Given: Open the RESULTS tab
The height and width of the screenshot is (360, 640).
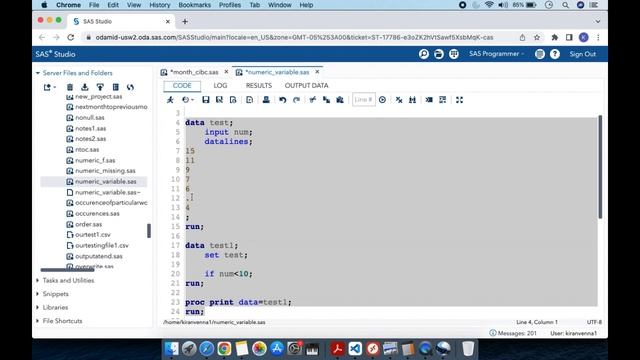Looking at the screenshot, I should tap(258, 86).
